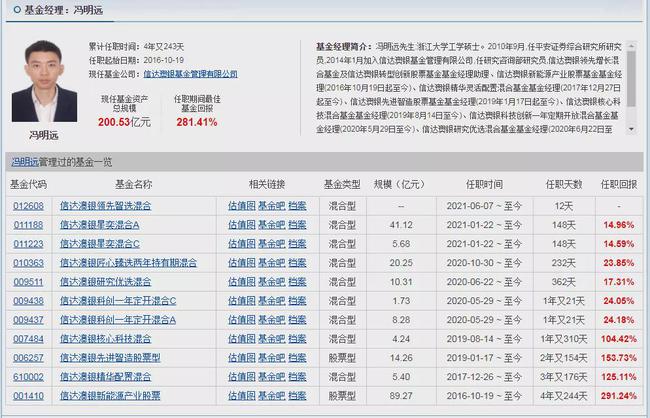Screen dimensions: 650x418
Task: Click the fund manager portrait photo
Action: [44, 81]
